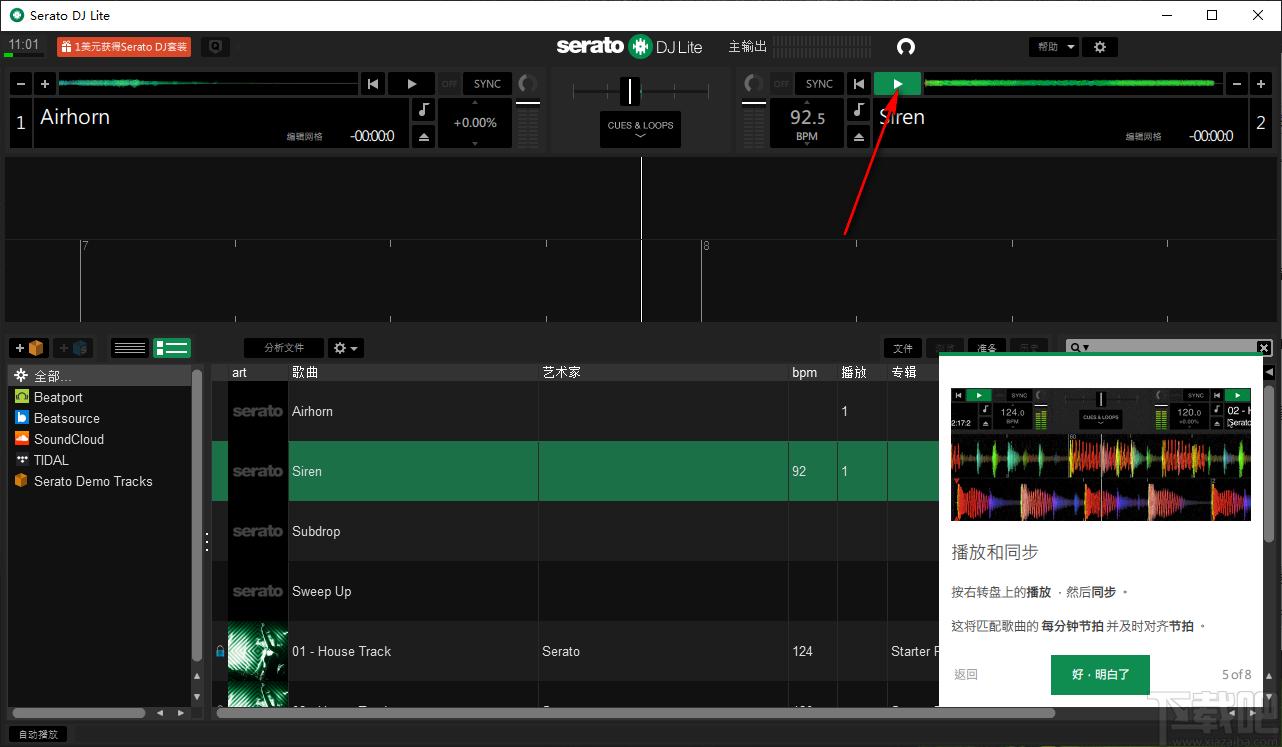The width and height of the screenshot is (1282, 747).
Task: Enable SYNC on deck 1
Action: (488, 84)
